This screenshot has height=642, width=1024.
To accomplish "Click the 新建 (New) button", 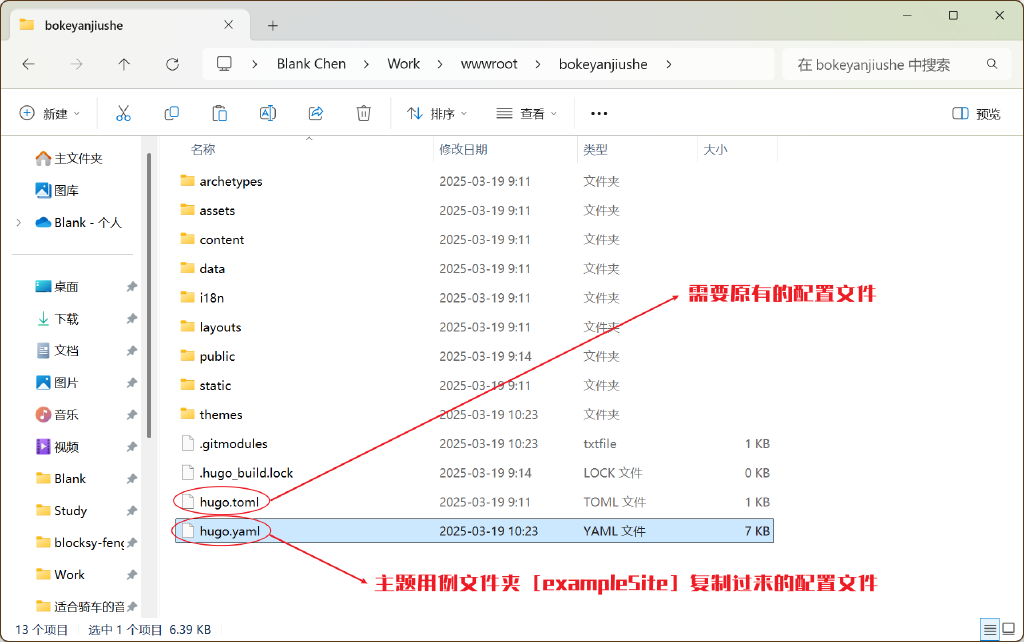I will point(45,113).
